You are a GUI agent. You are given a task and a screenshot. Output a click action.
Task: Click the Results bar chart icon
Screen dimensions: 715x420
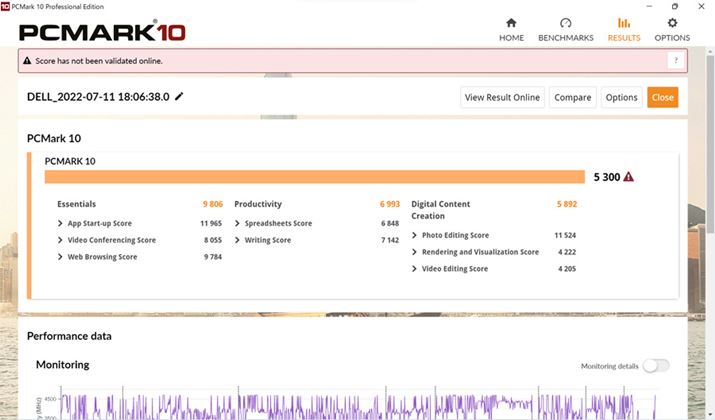(x=624, y=23)
